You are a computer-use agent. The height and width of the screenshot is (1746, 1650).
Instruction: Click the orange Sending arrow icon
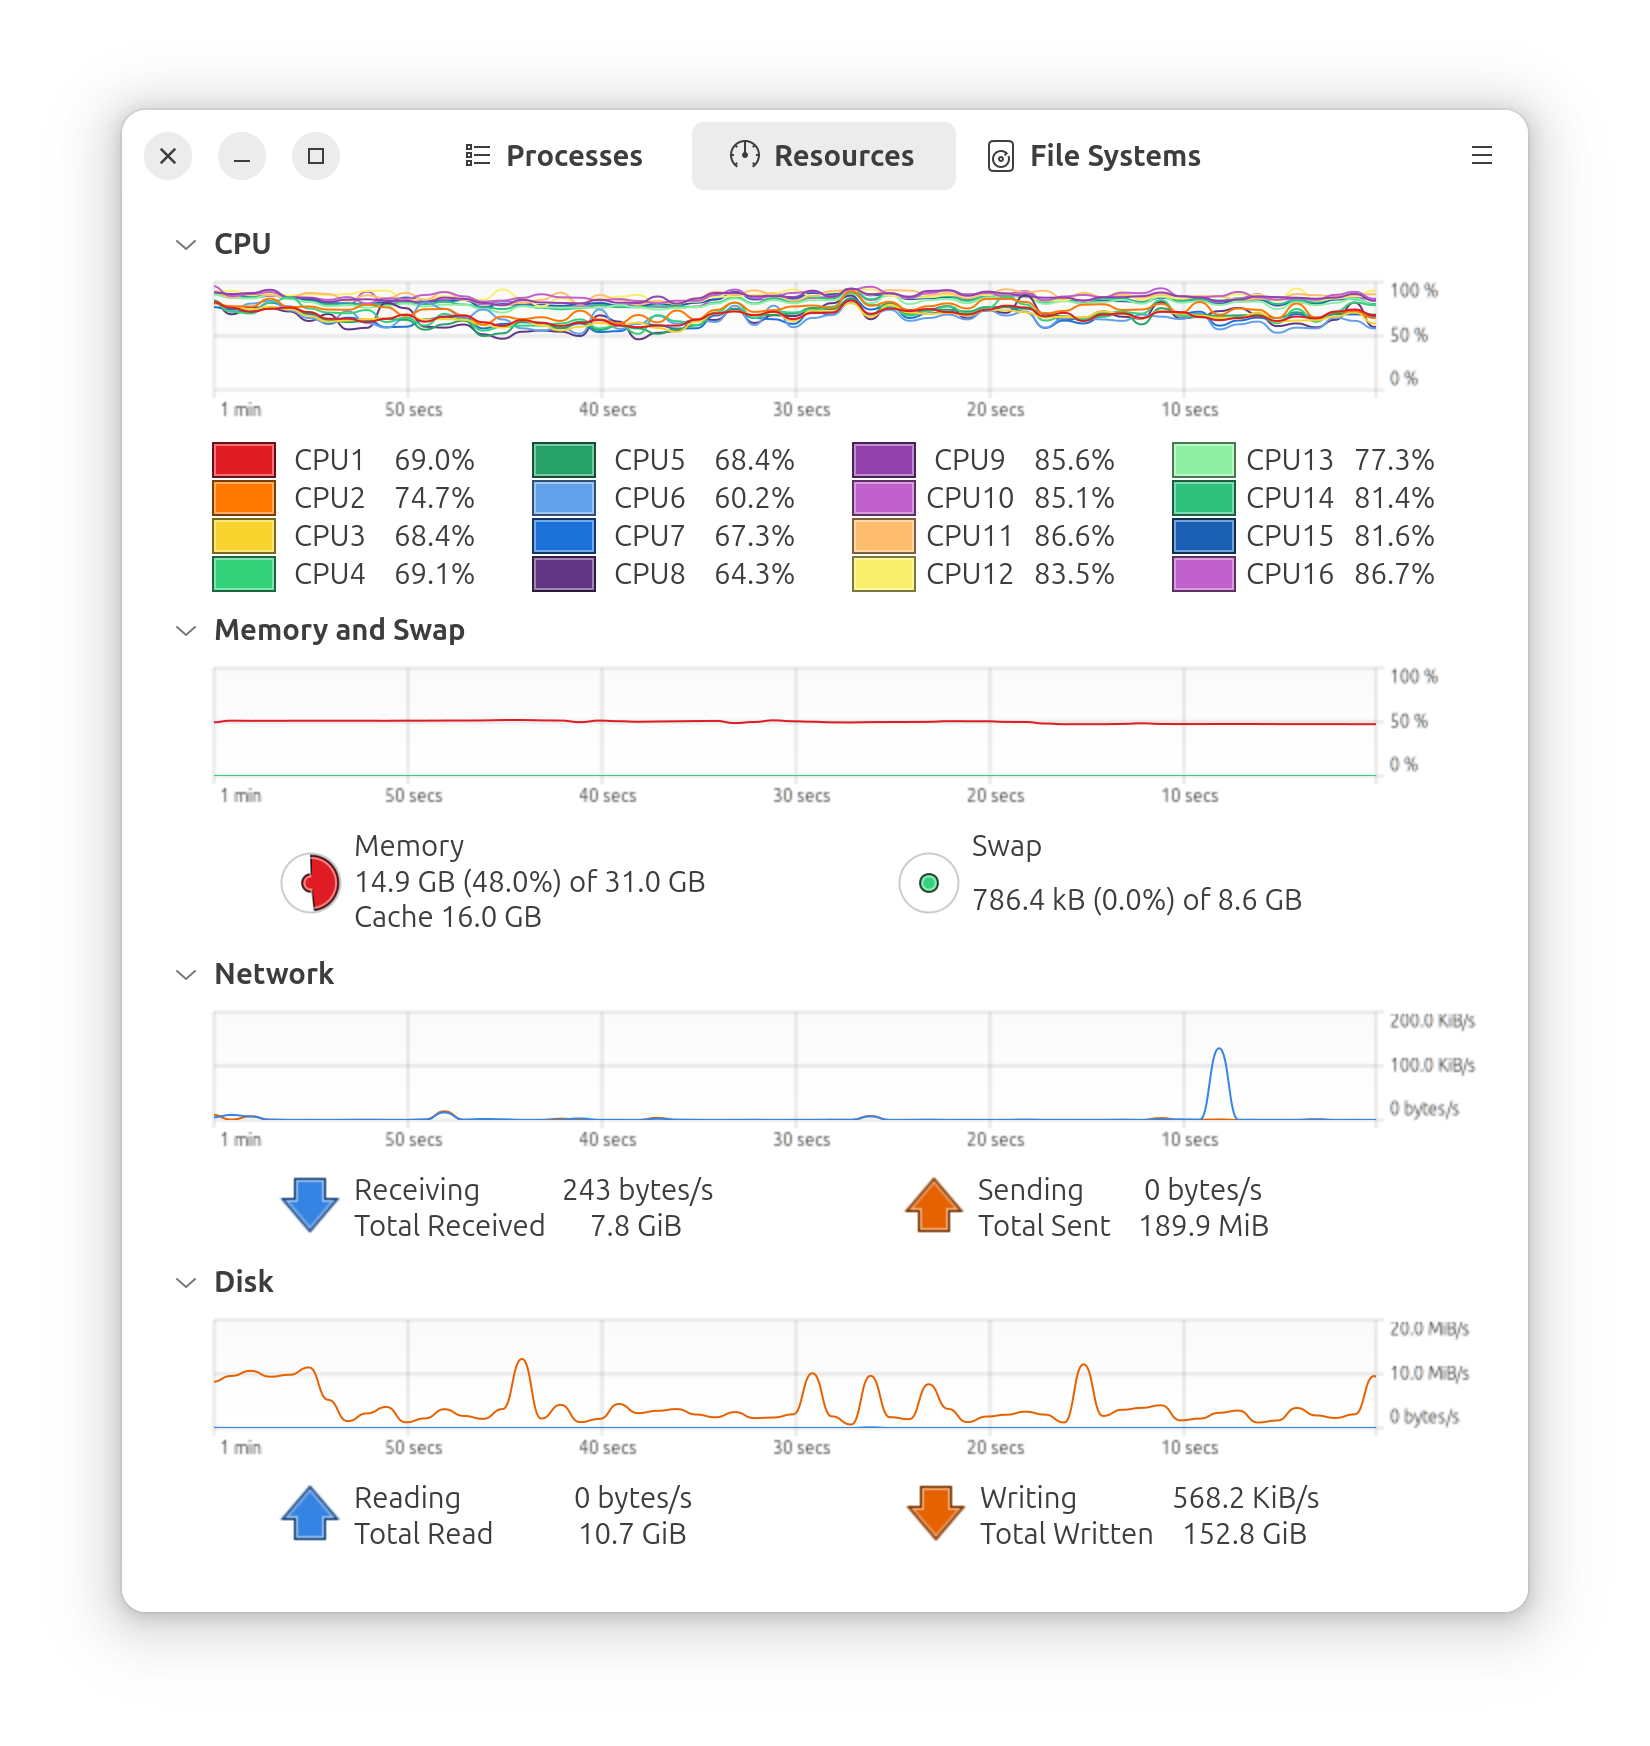933,1205
